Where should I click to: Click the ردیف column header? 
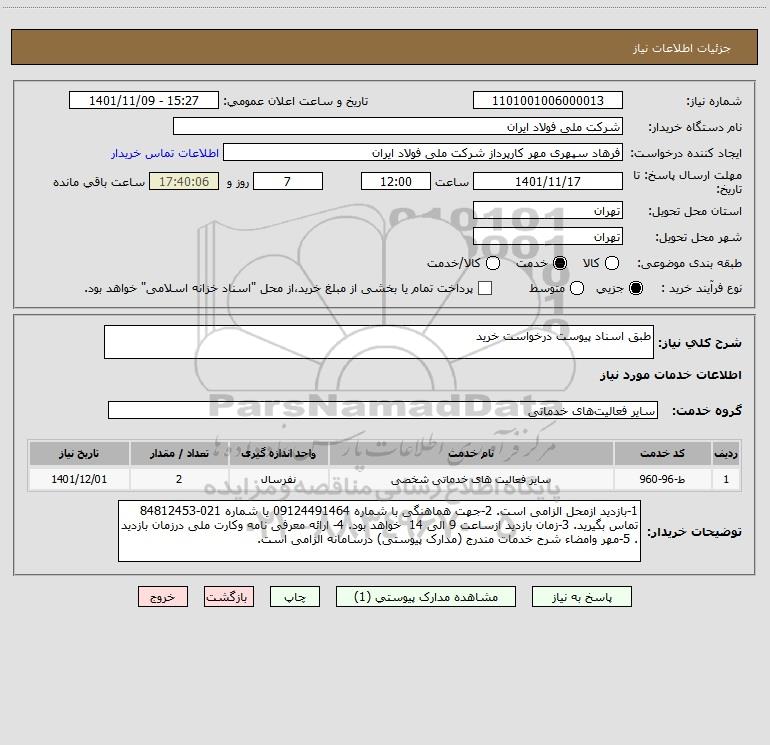[x=726, y=453]
